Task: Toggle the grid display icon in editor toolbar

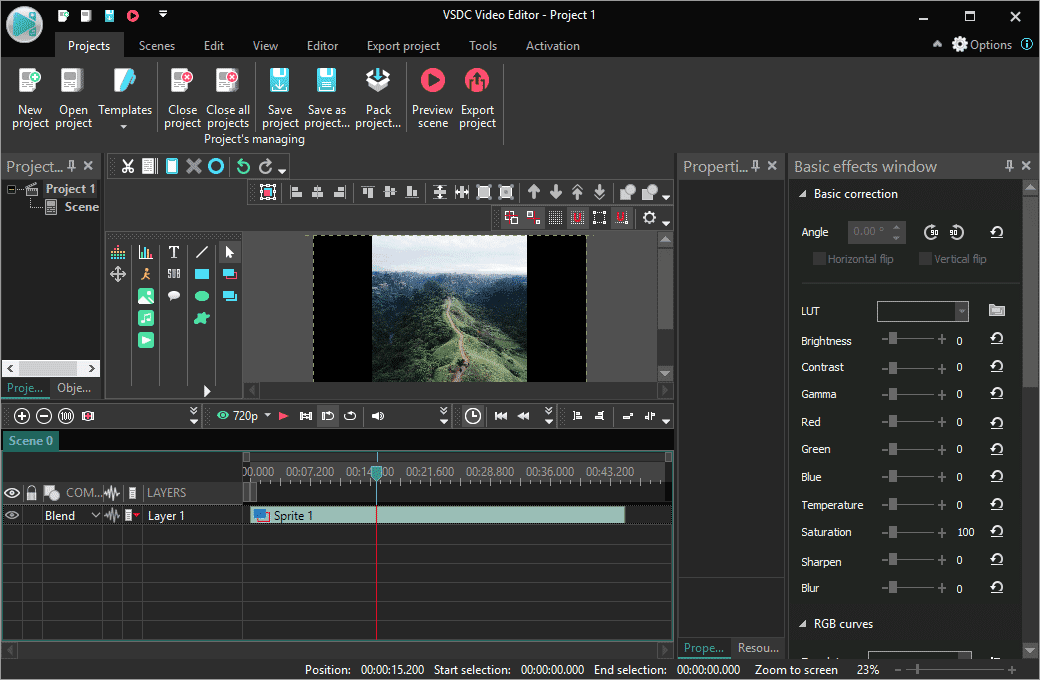Action: pyautogui.click(x=556, y=218)
